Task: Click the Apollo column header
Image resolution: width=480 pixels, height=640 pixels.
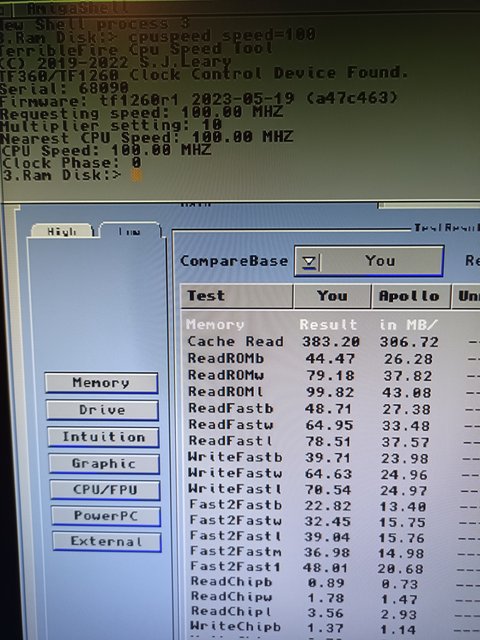Action: tap(410, 296)
